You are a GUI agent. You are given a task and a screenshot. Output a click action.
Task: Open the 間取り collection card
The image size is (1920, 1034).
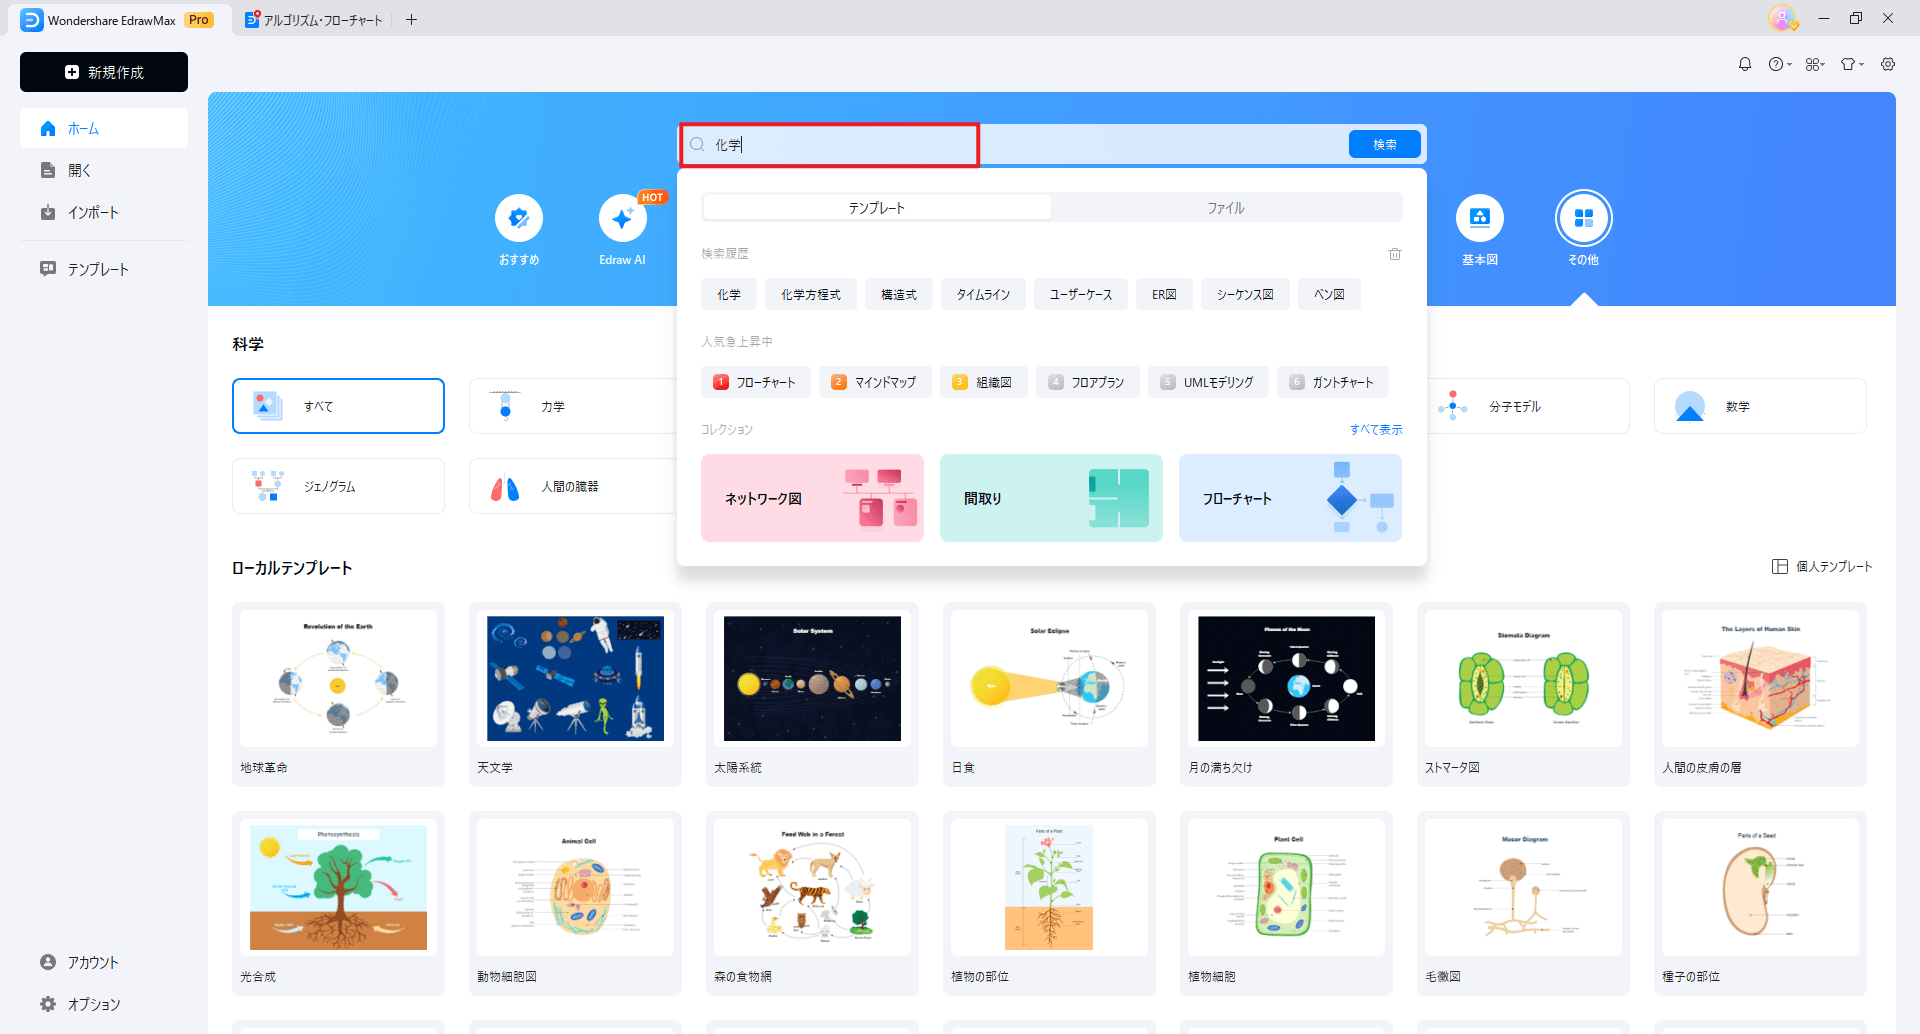click(x=1051, y=498)
